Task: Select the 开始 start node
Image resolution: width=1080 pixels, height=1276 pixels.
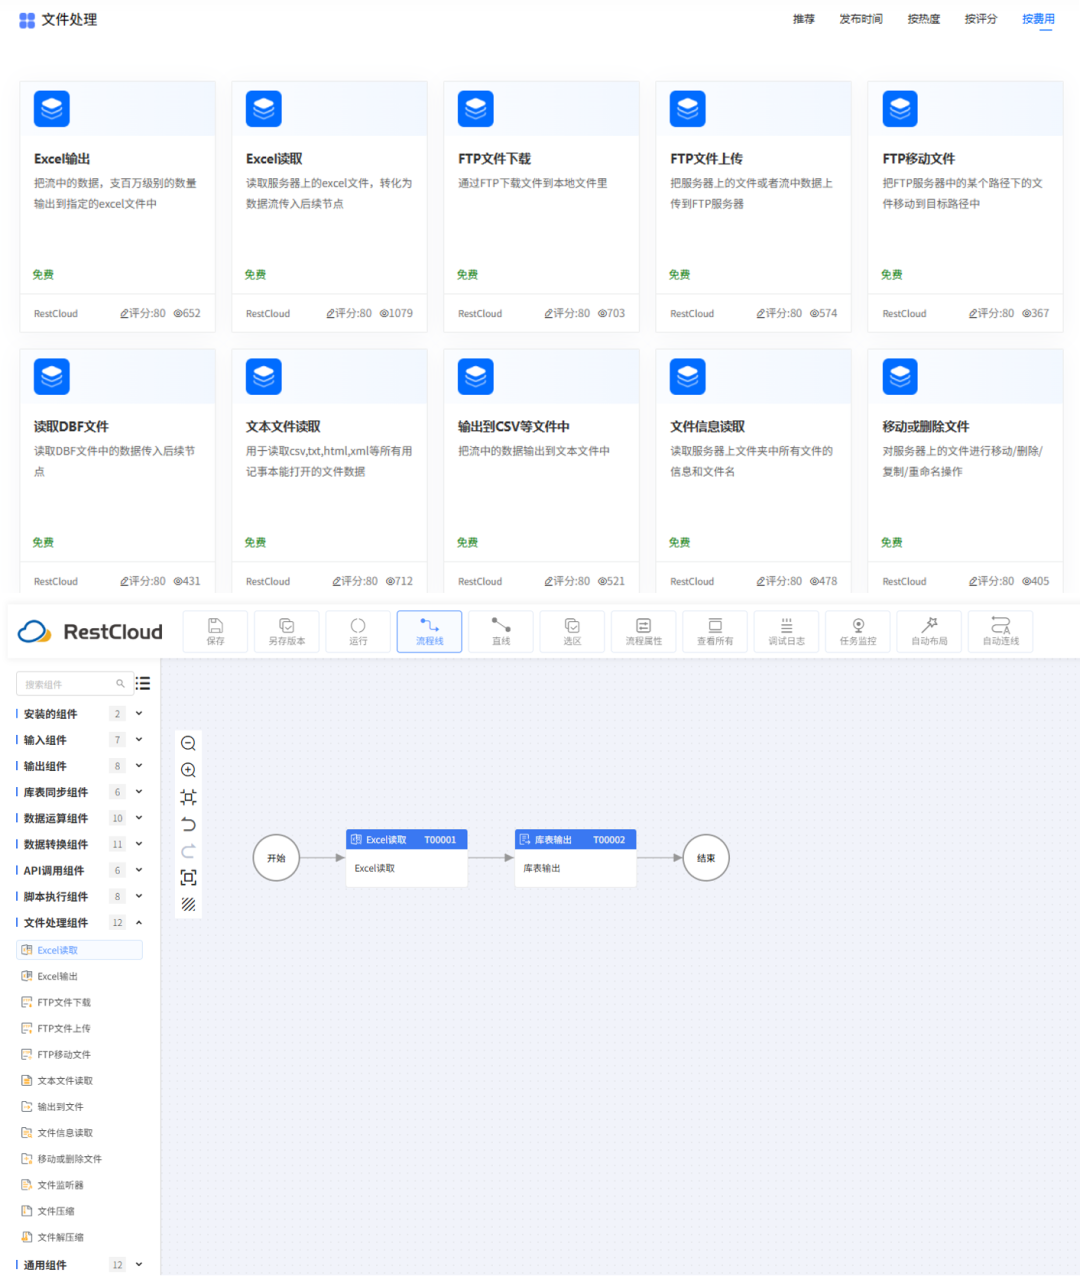Action: [x=277, y=858]
